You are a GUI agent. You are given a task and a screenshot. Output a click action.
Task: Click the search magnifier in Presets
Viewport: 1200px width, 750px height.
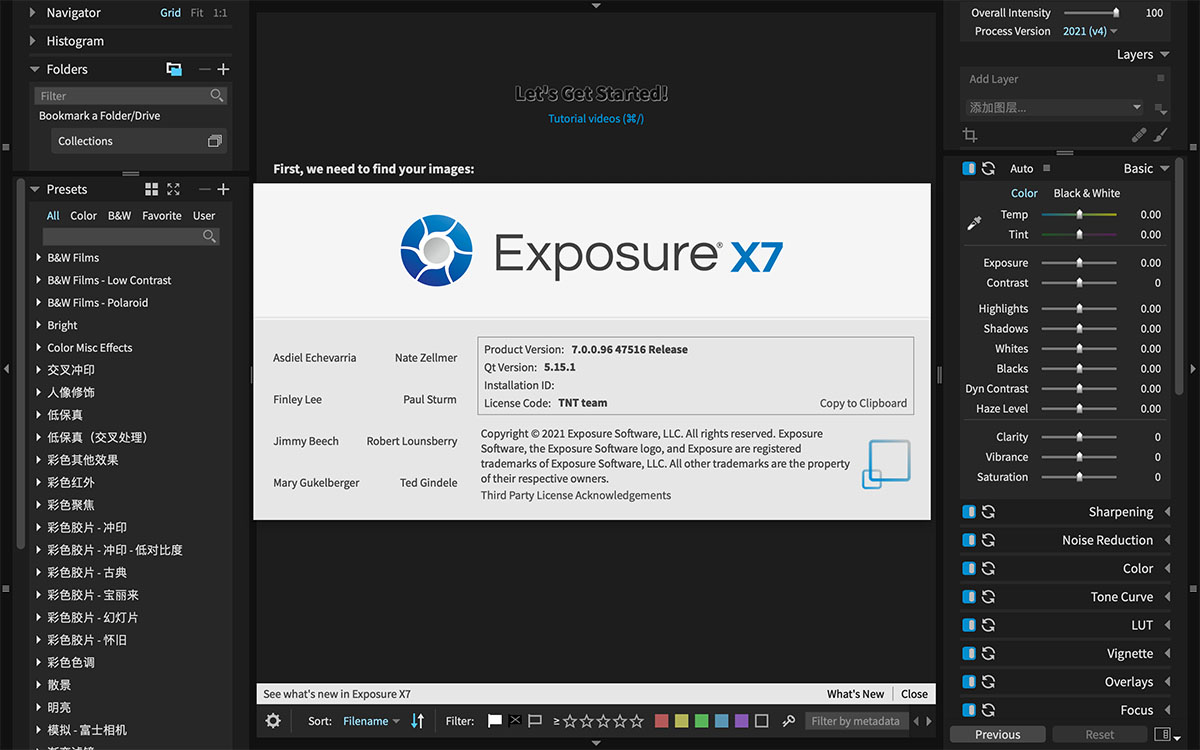tap(209, 236)
